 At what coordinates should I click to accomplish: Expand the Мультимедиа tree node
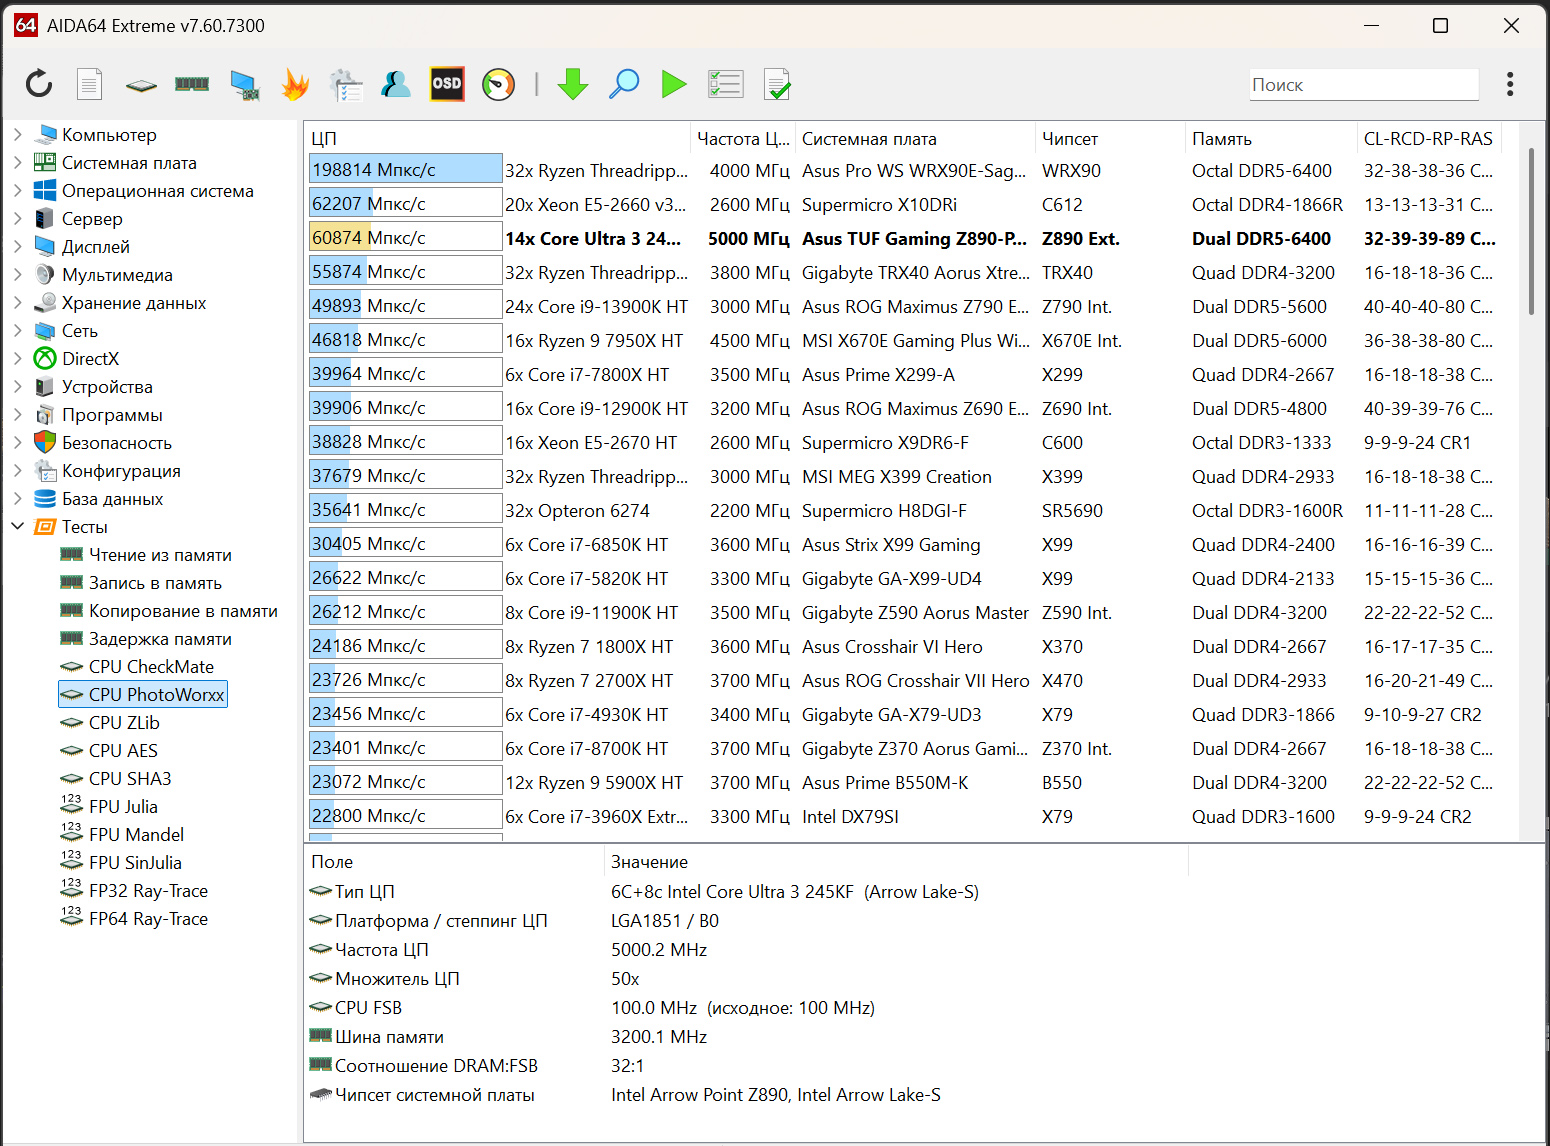(x=17, y=274)
